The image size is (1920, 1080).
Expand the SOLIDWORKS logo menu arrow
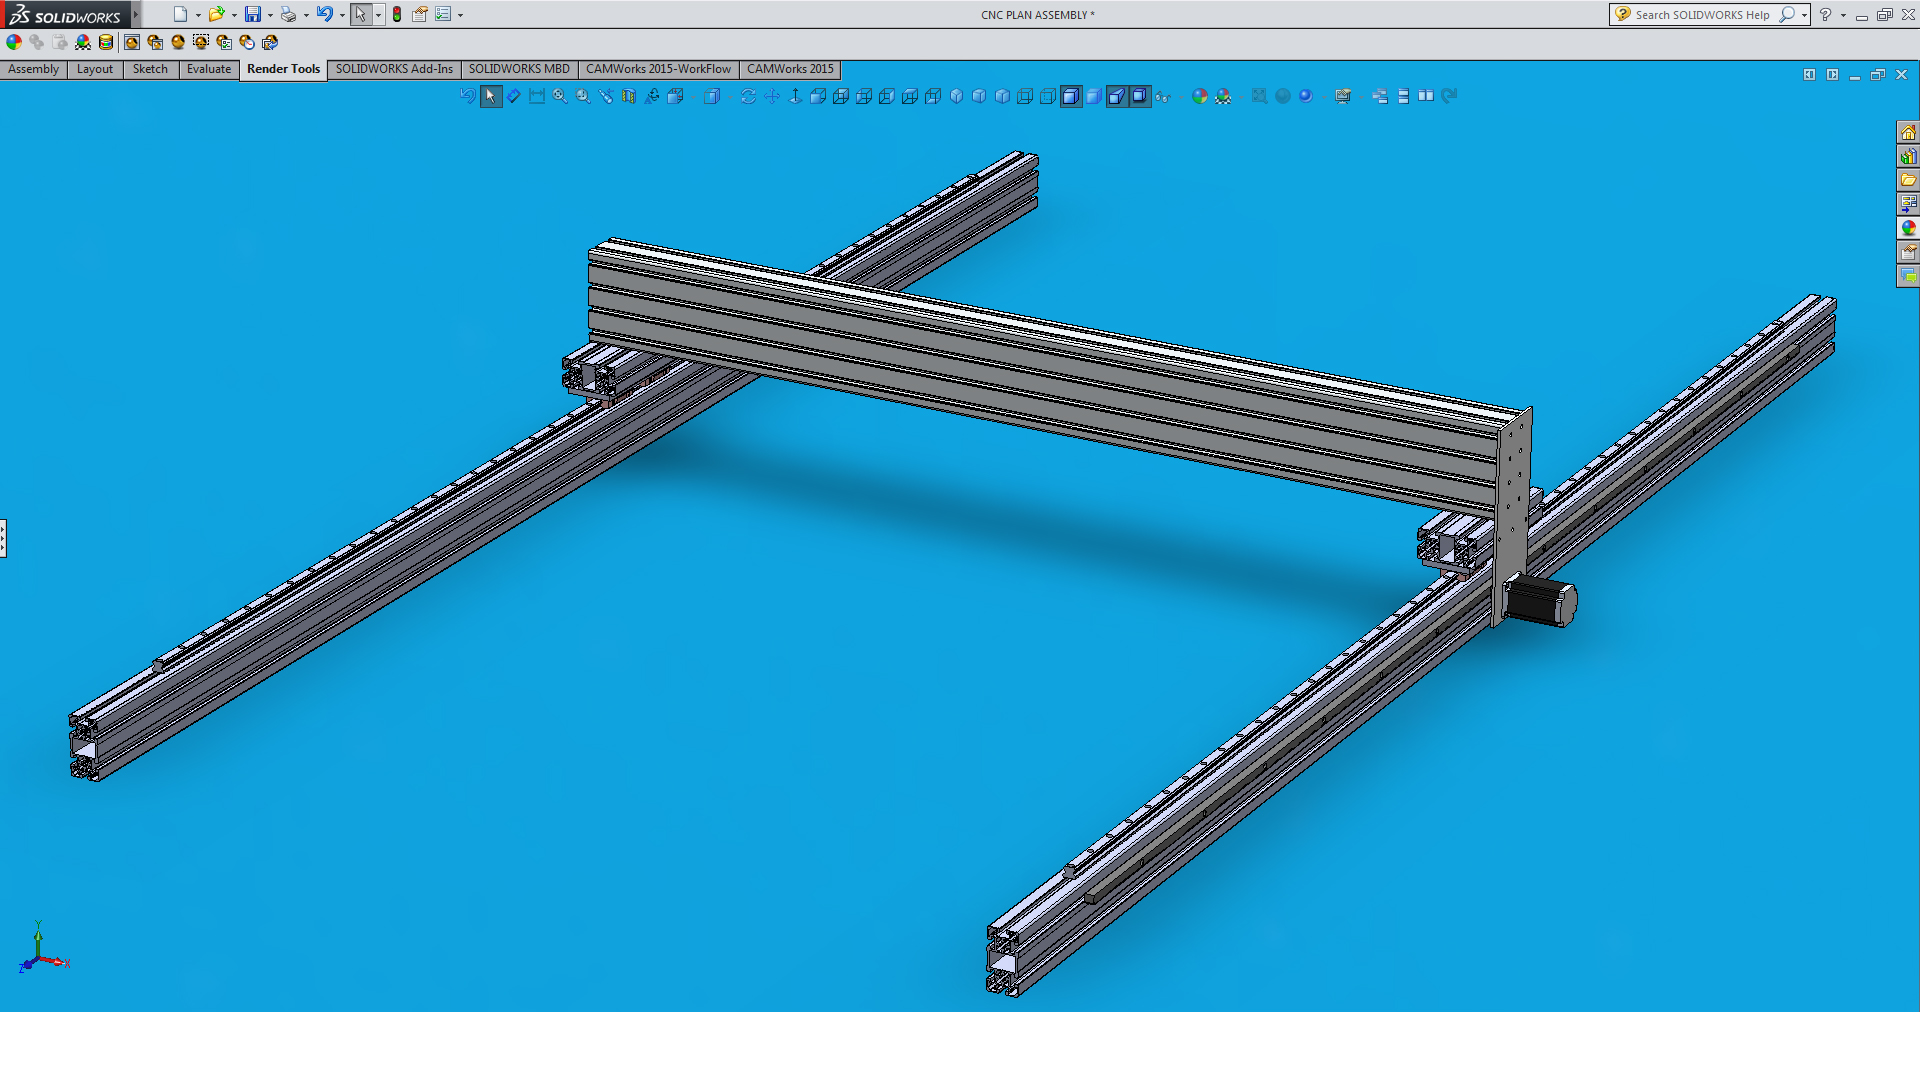pos(136,14)
